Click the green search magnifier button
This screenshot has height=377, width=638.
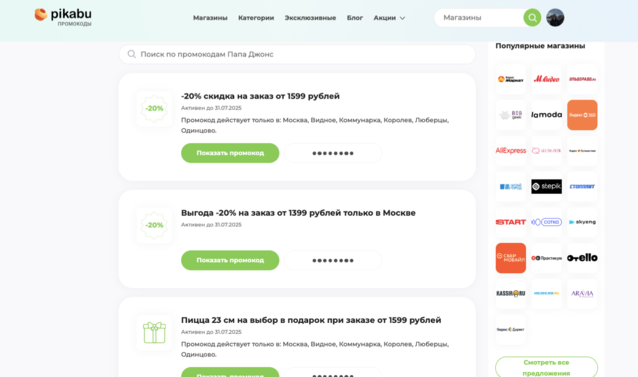(x=532, y=18)
